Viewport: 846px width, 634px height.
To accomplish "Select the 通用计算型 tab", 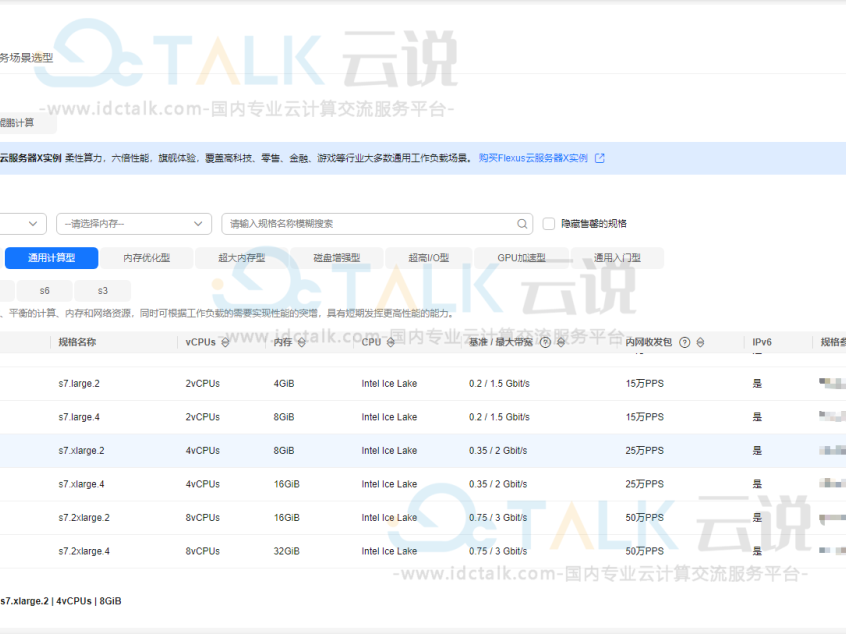I will 52,258.
